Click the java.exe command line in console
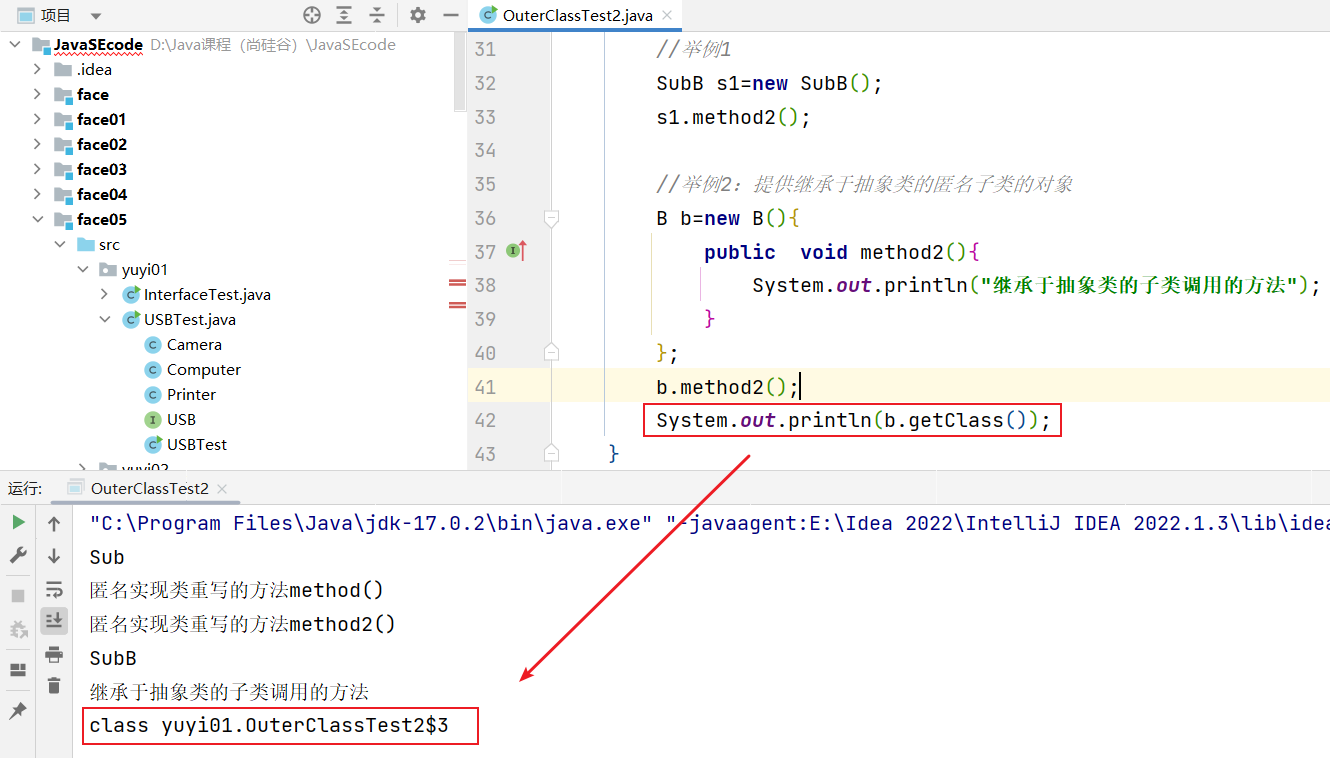The height and width of the screenshot is (758, 1330). [709, 523]
